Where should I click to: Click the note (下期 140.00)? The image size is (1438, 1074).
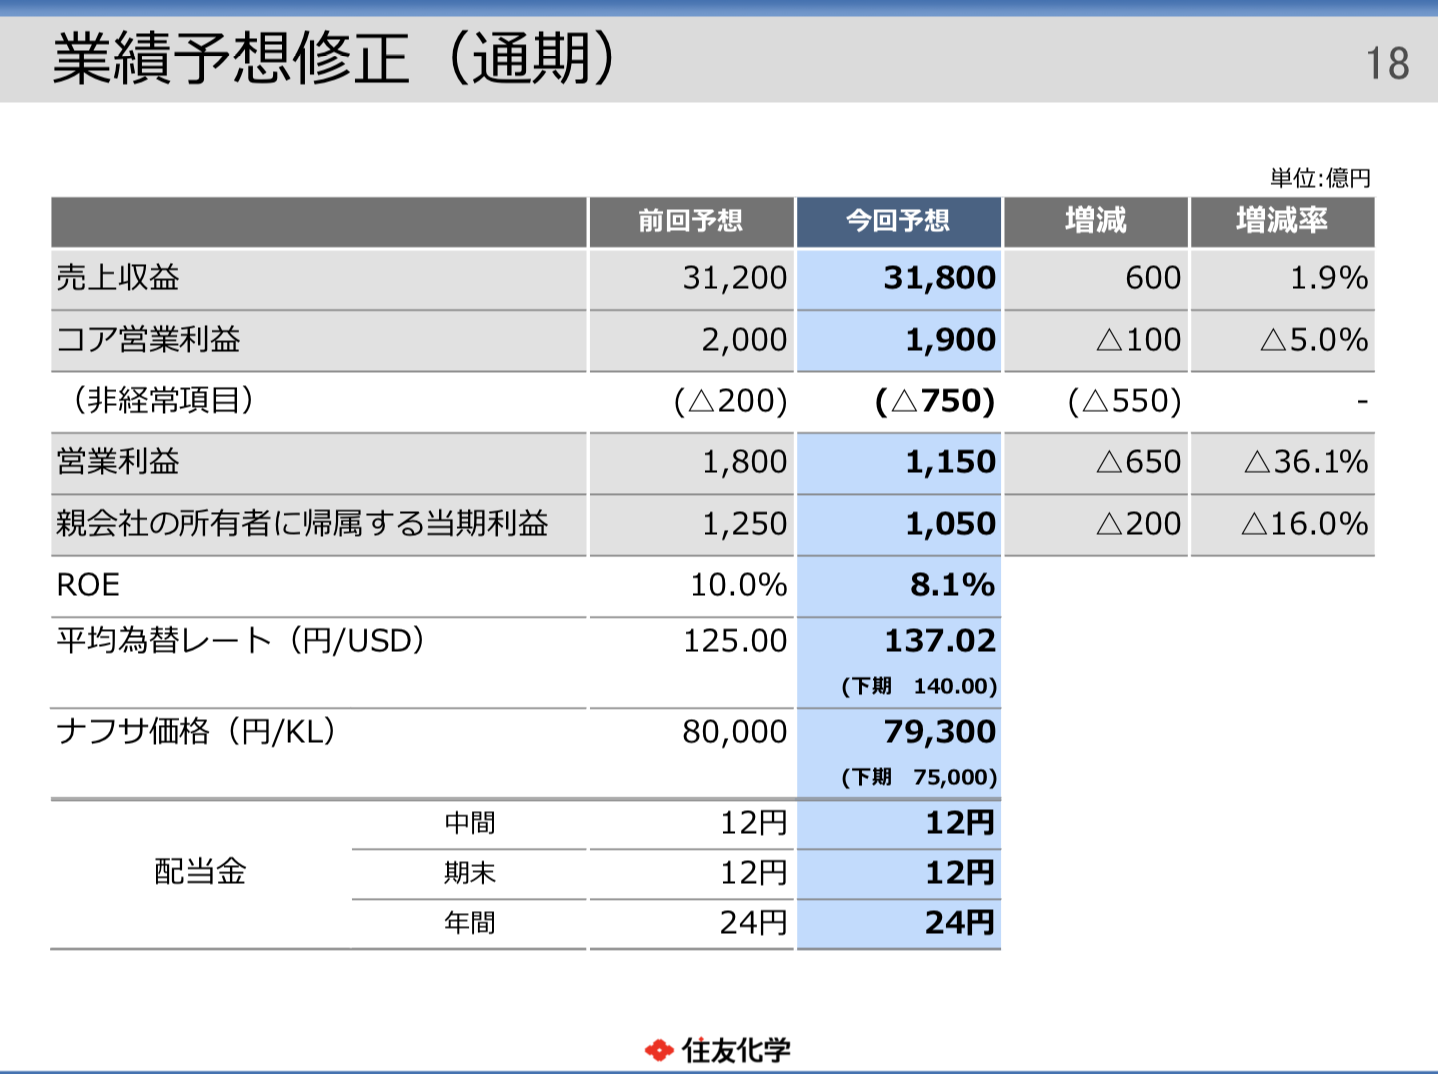(919, 687)
